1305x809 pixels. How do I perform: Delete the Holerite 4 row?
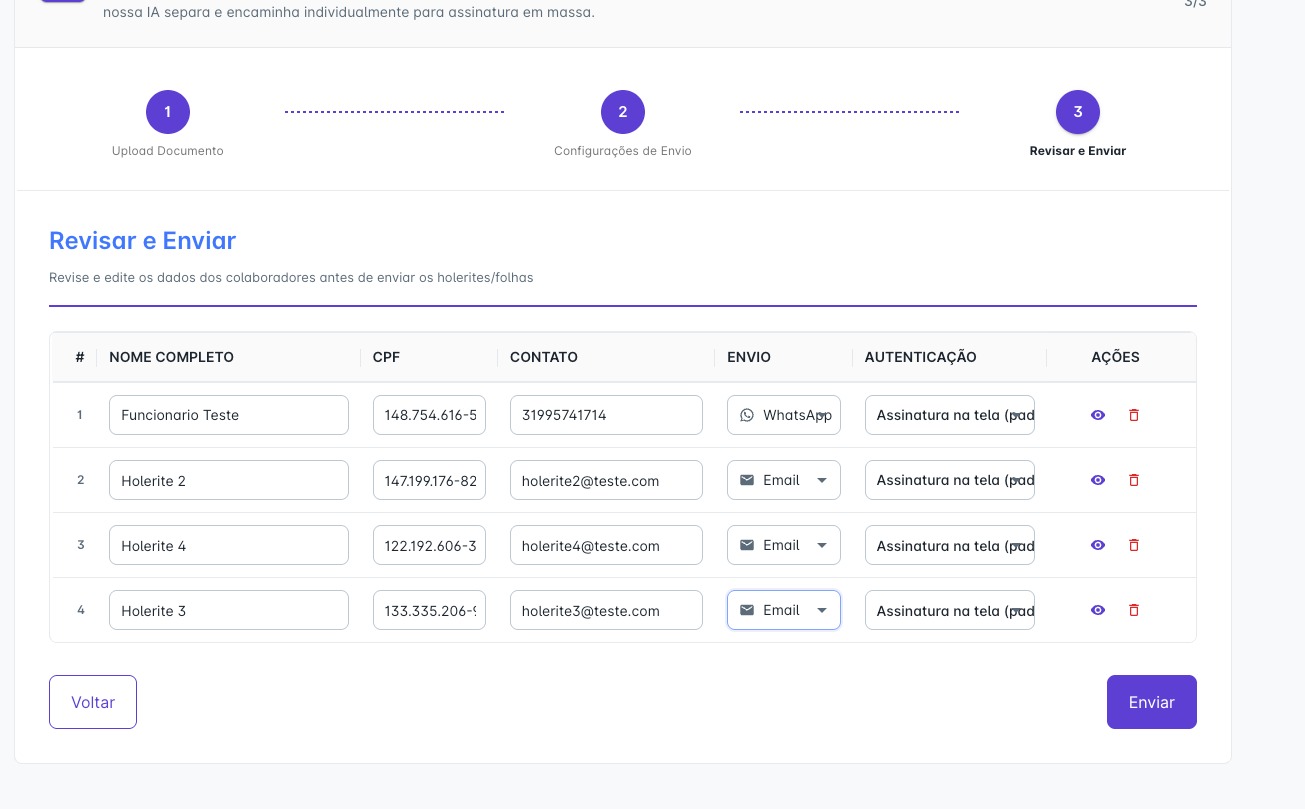click(x=1134, y=545)
